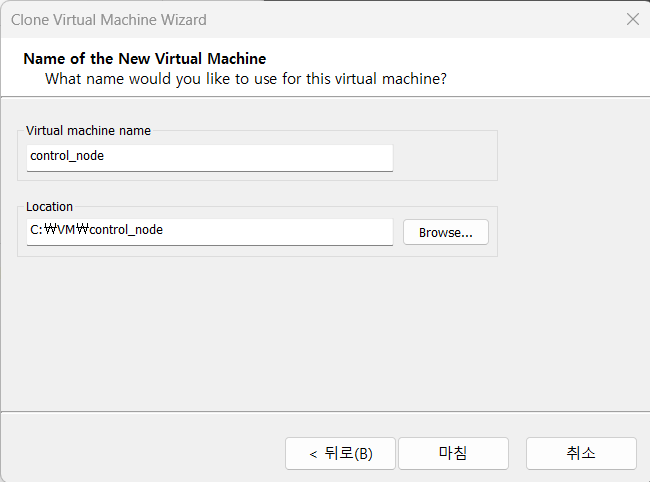
Task: Cancel the wizard with 취소 button
Action: coord(581,453)
